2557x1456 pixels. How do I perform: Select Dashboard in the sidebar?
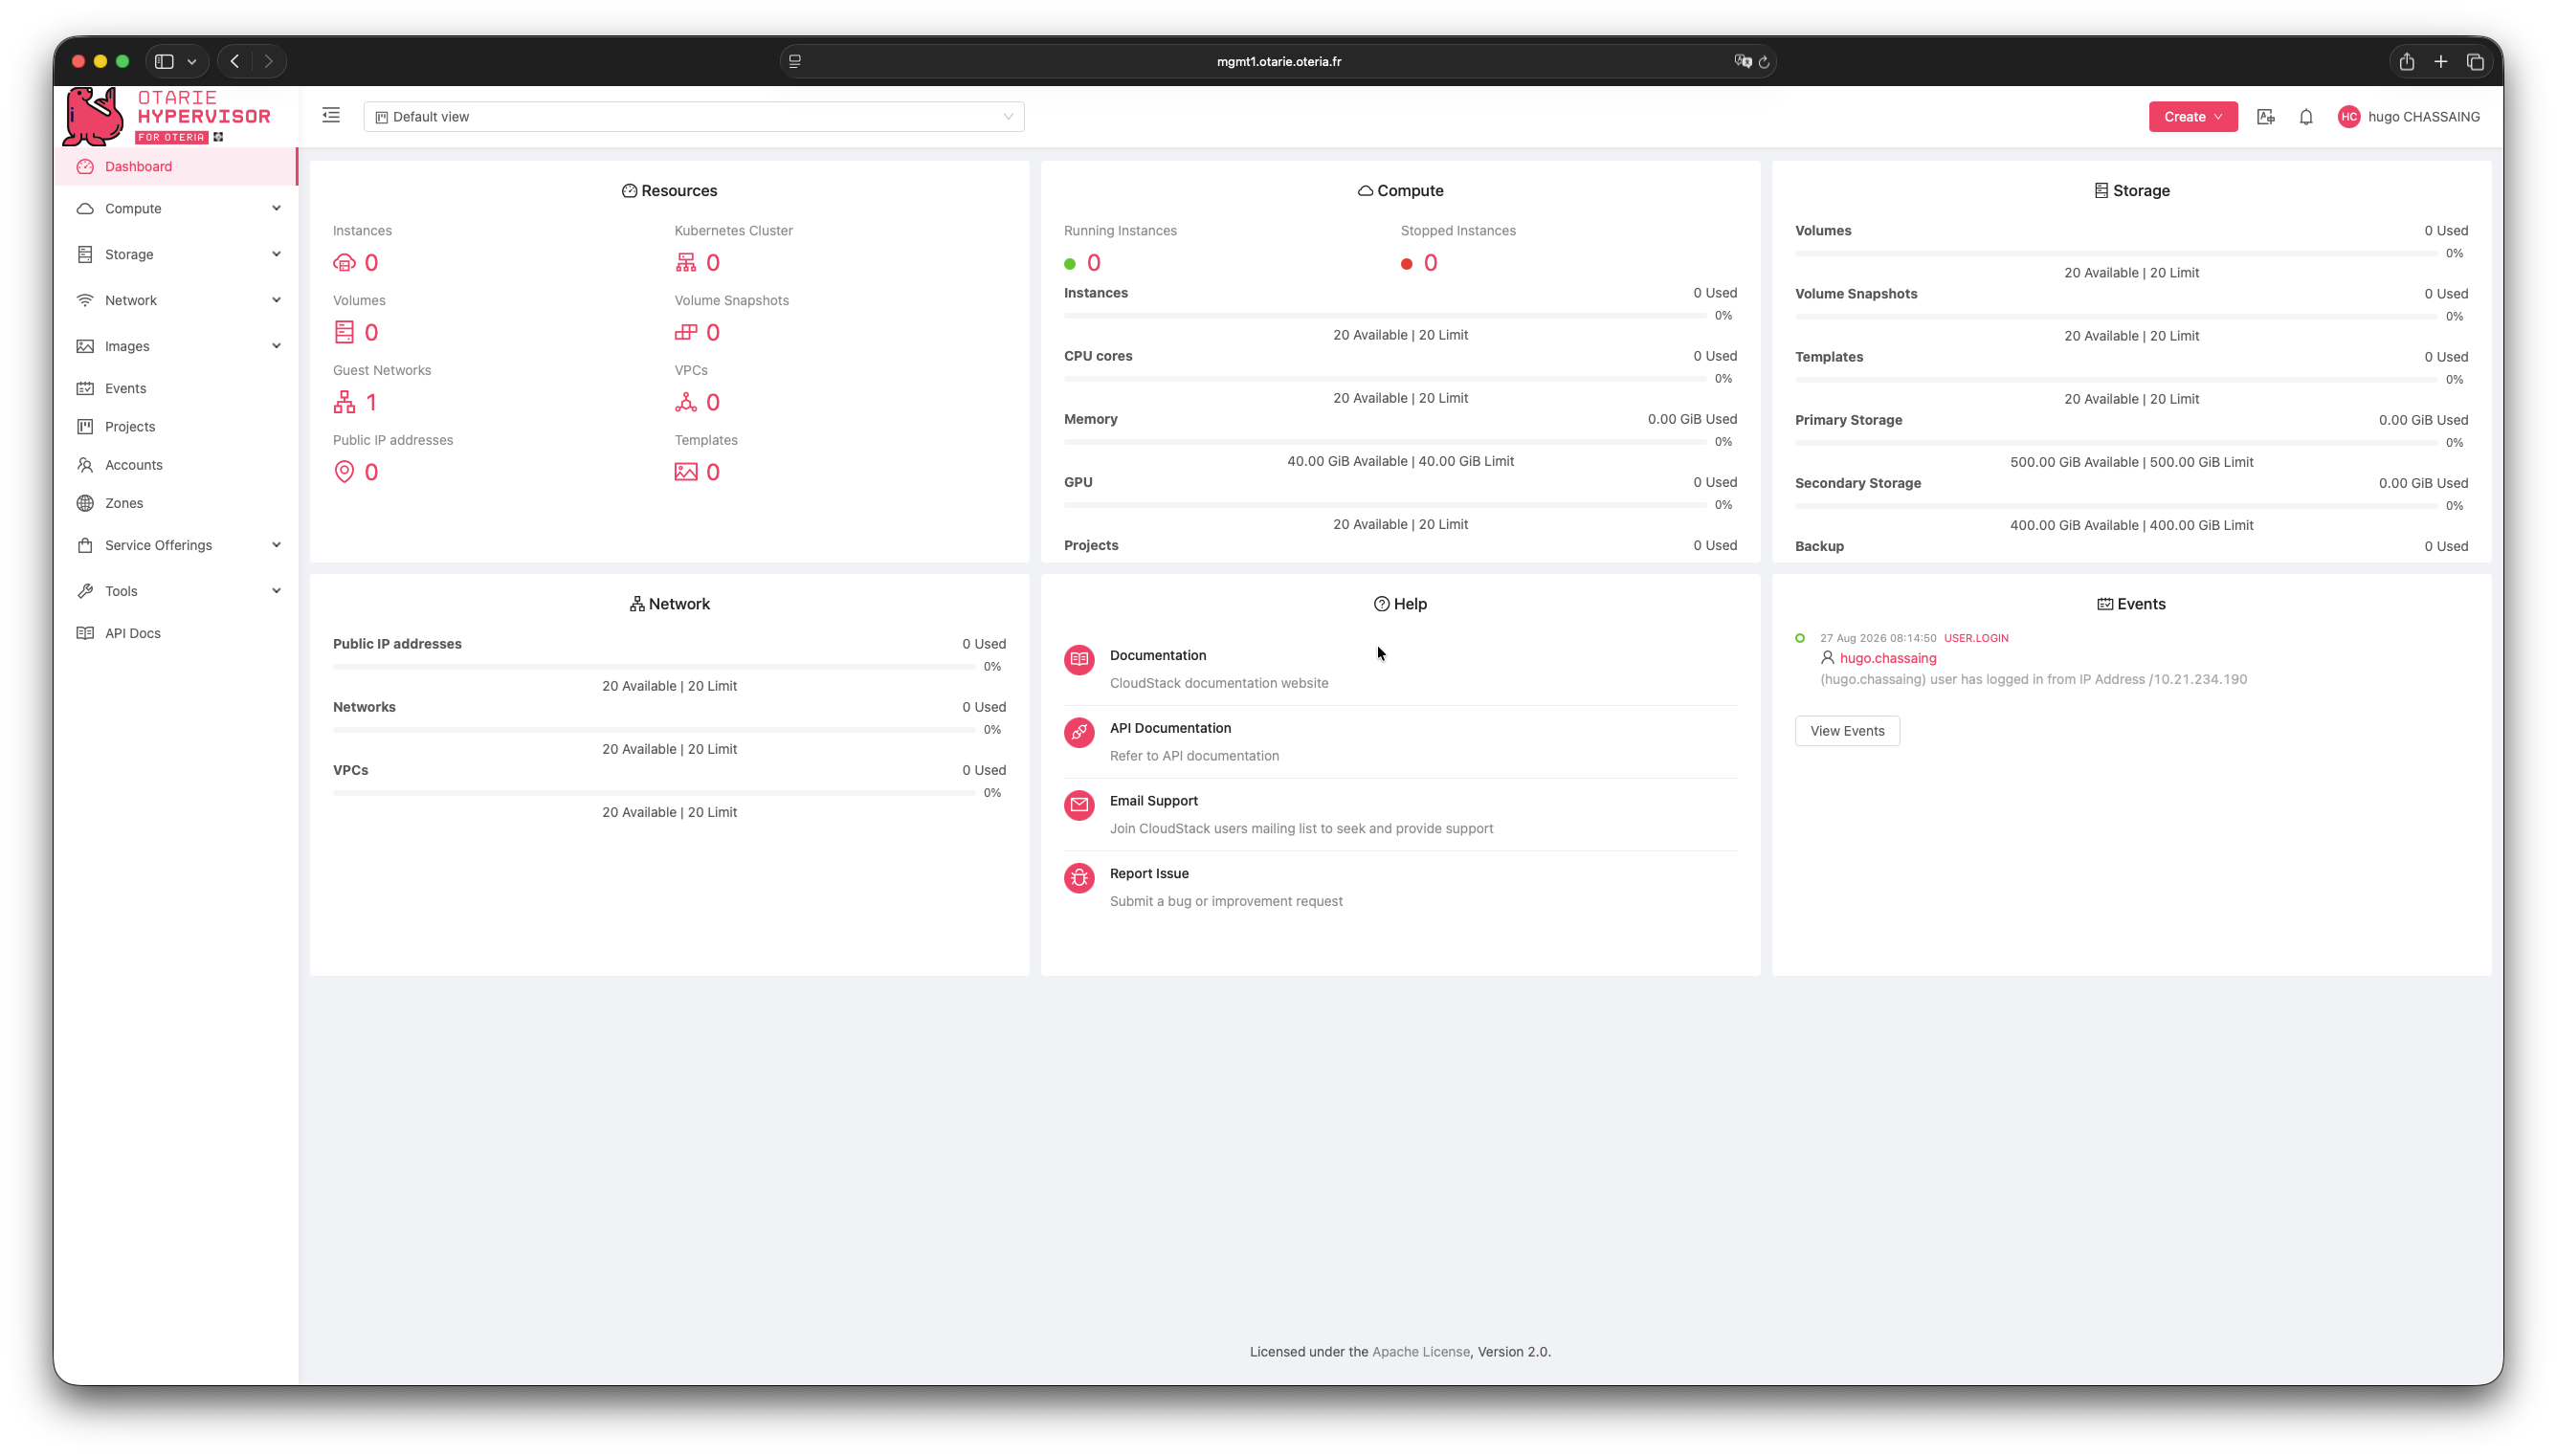pos(177,167)
